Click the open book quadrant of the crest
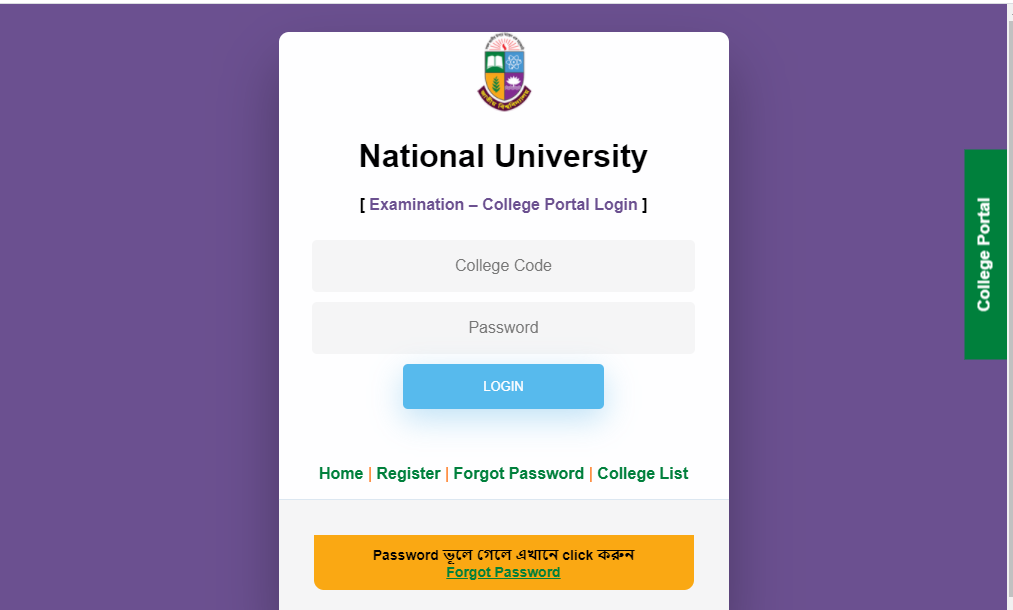 click(x=494, y=63)
